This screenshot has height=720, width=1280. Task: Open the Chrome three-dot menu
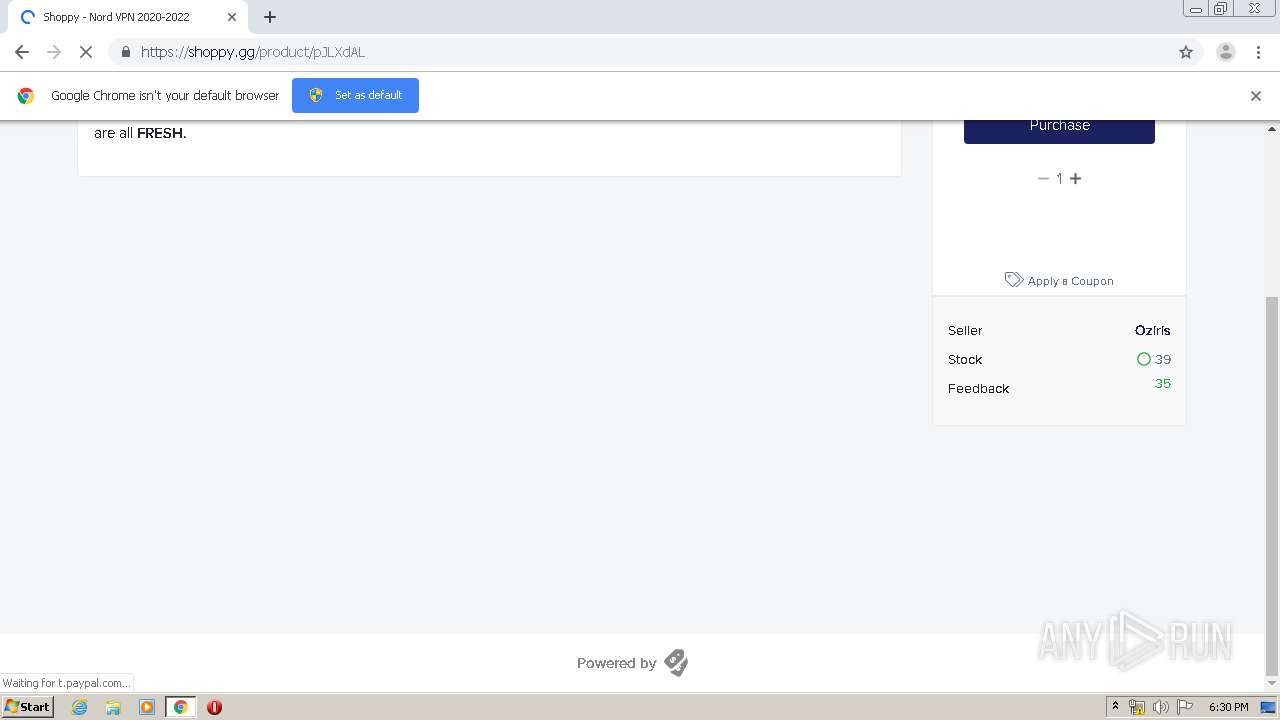tap(1258, 52)
